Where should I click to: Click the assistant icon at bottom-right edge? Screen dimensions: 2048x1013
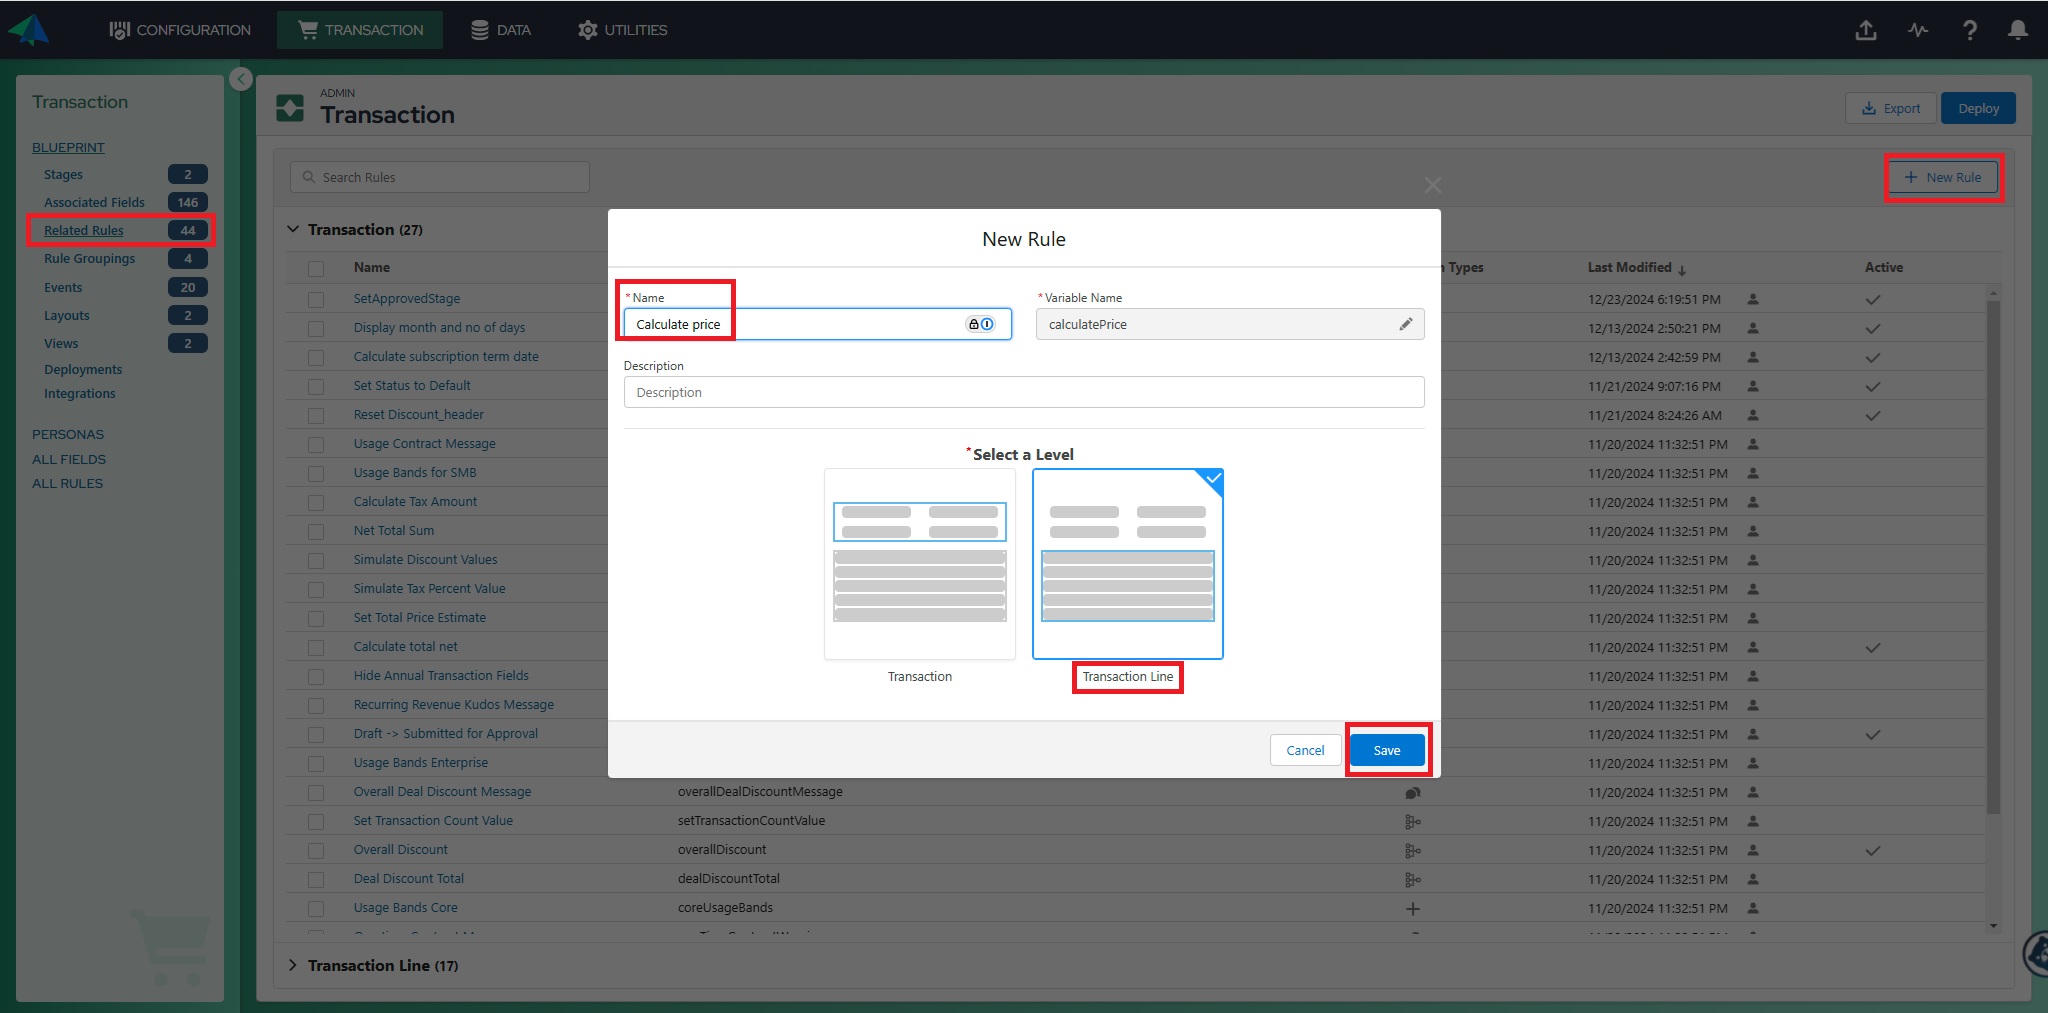tap(2036, 953)
